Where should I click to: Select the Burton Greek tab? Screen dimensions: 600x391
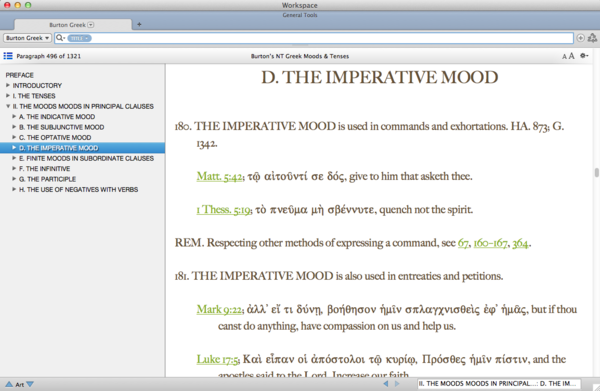(x=73, y=25)
